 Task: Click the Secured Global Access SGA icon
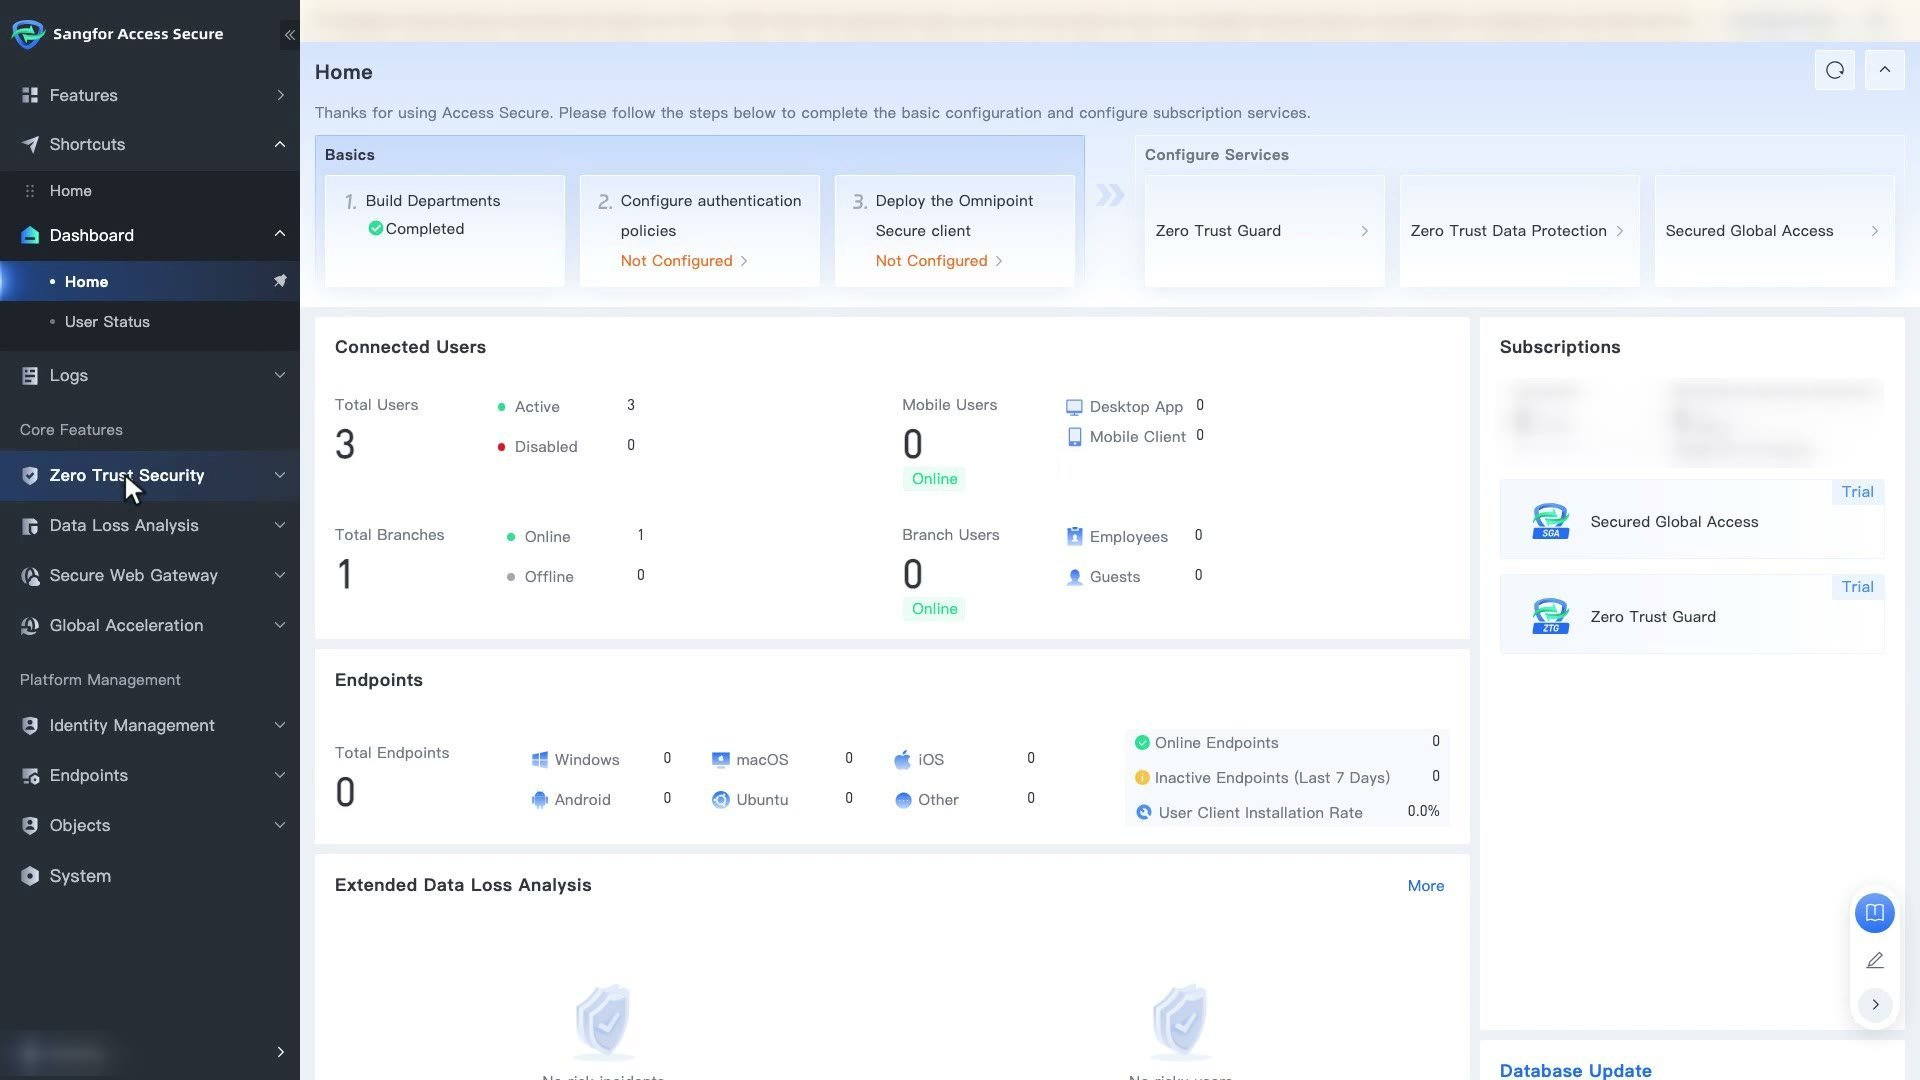point(1550,521)
